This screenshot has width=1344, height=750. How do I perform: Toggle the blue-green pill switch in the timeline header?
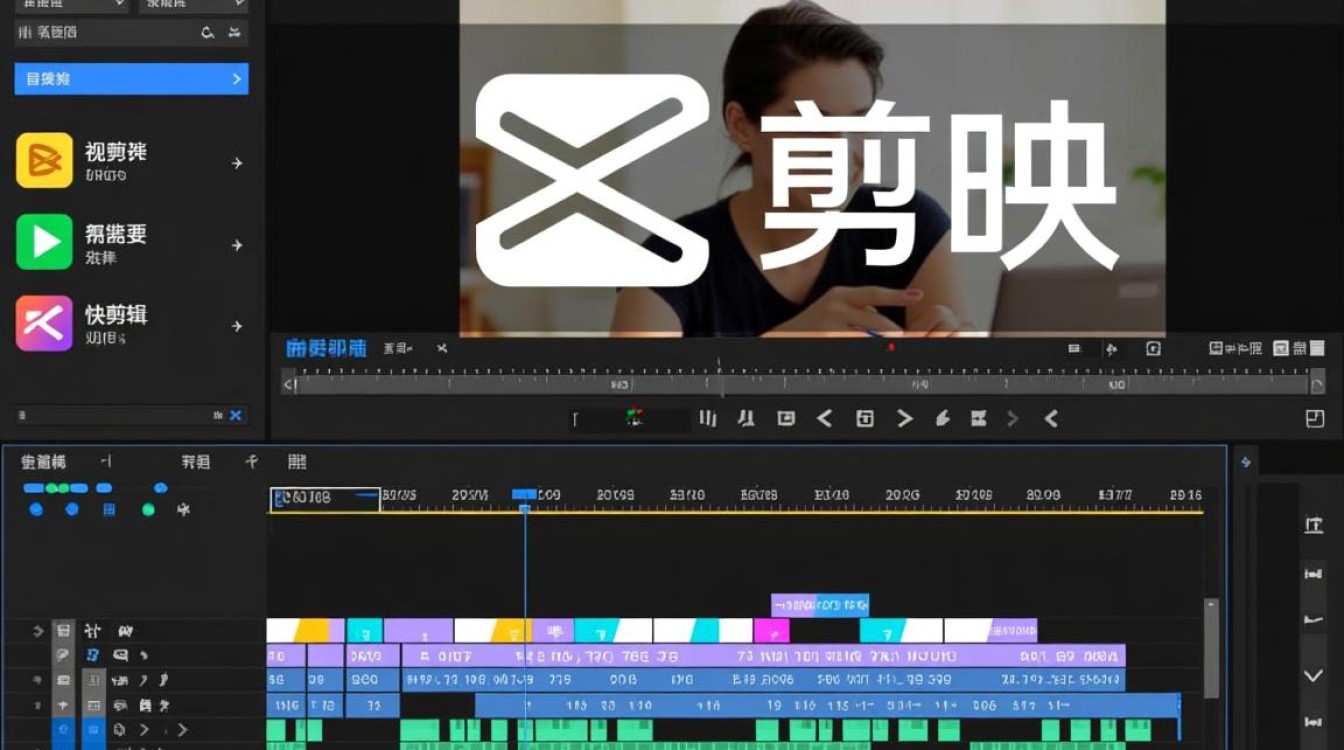(x=56, y=488)
